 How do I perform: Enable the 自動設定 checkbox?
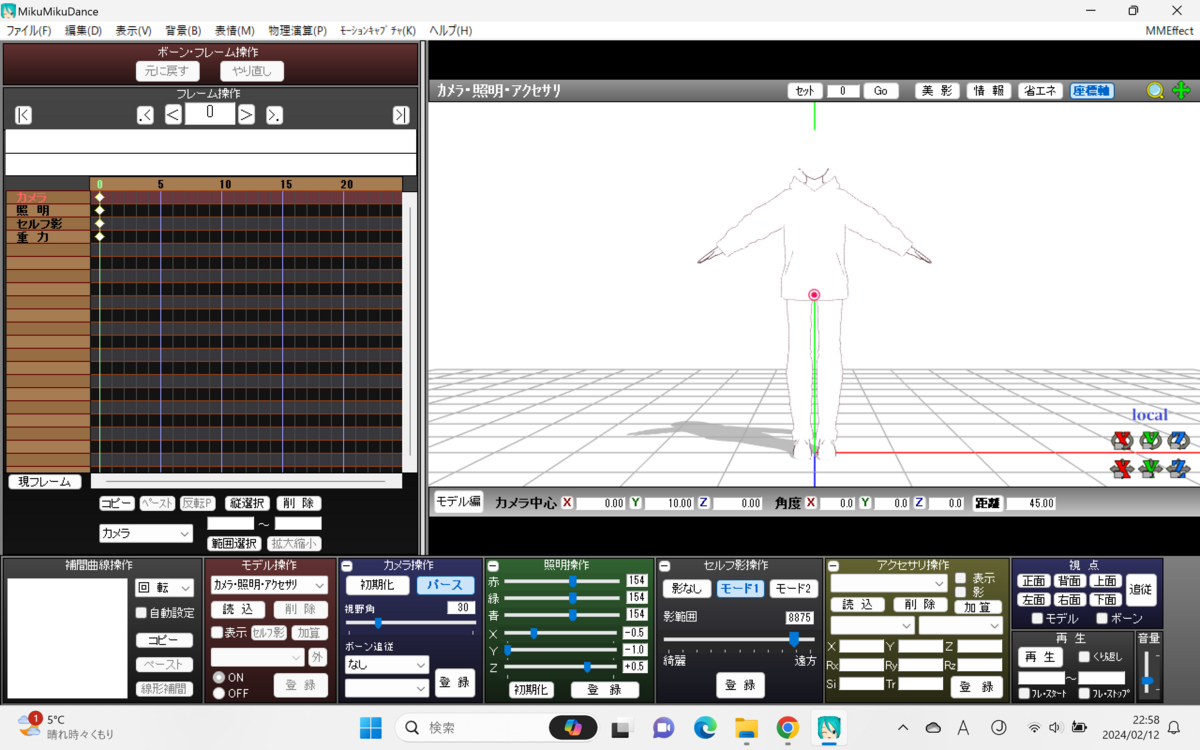[x=141, y=613]
